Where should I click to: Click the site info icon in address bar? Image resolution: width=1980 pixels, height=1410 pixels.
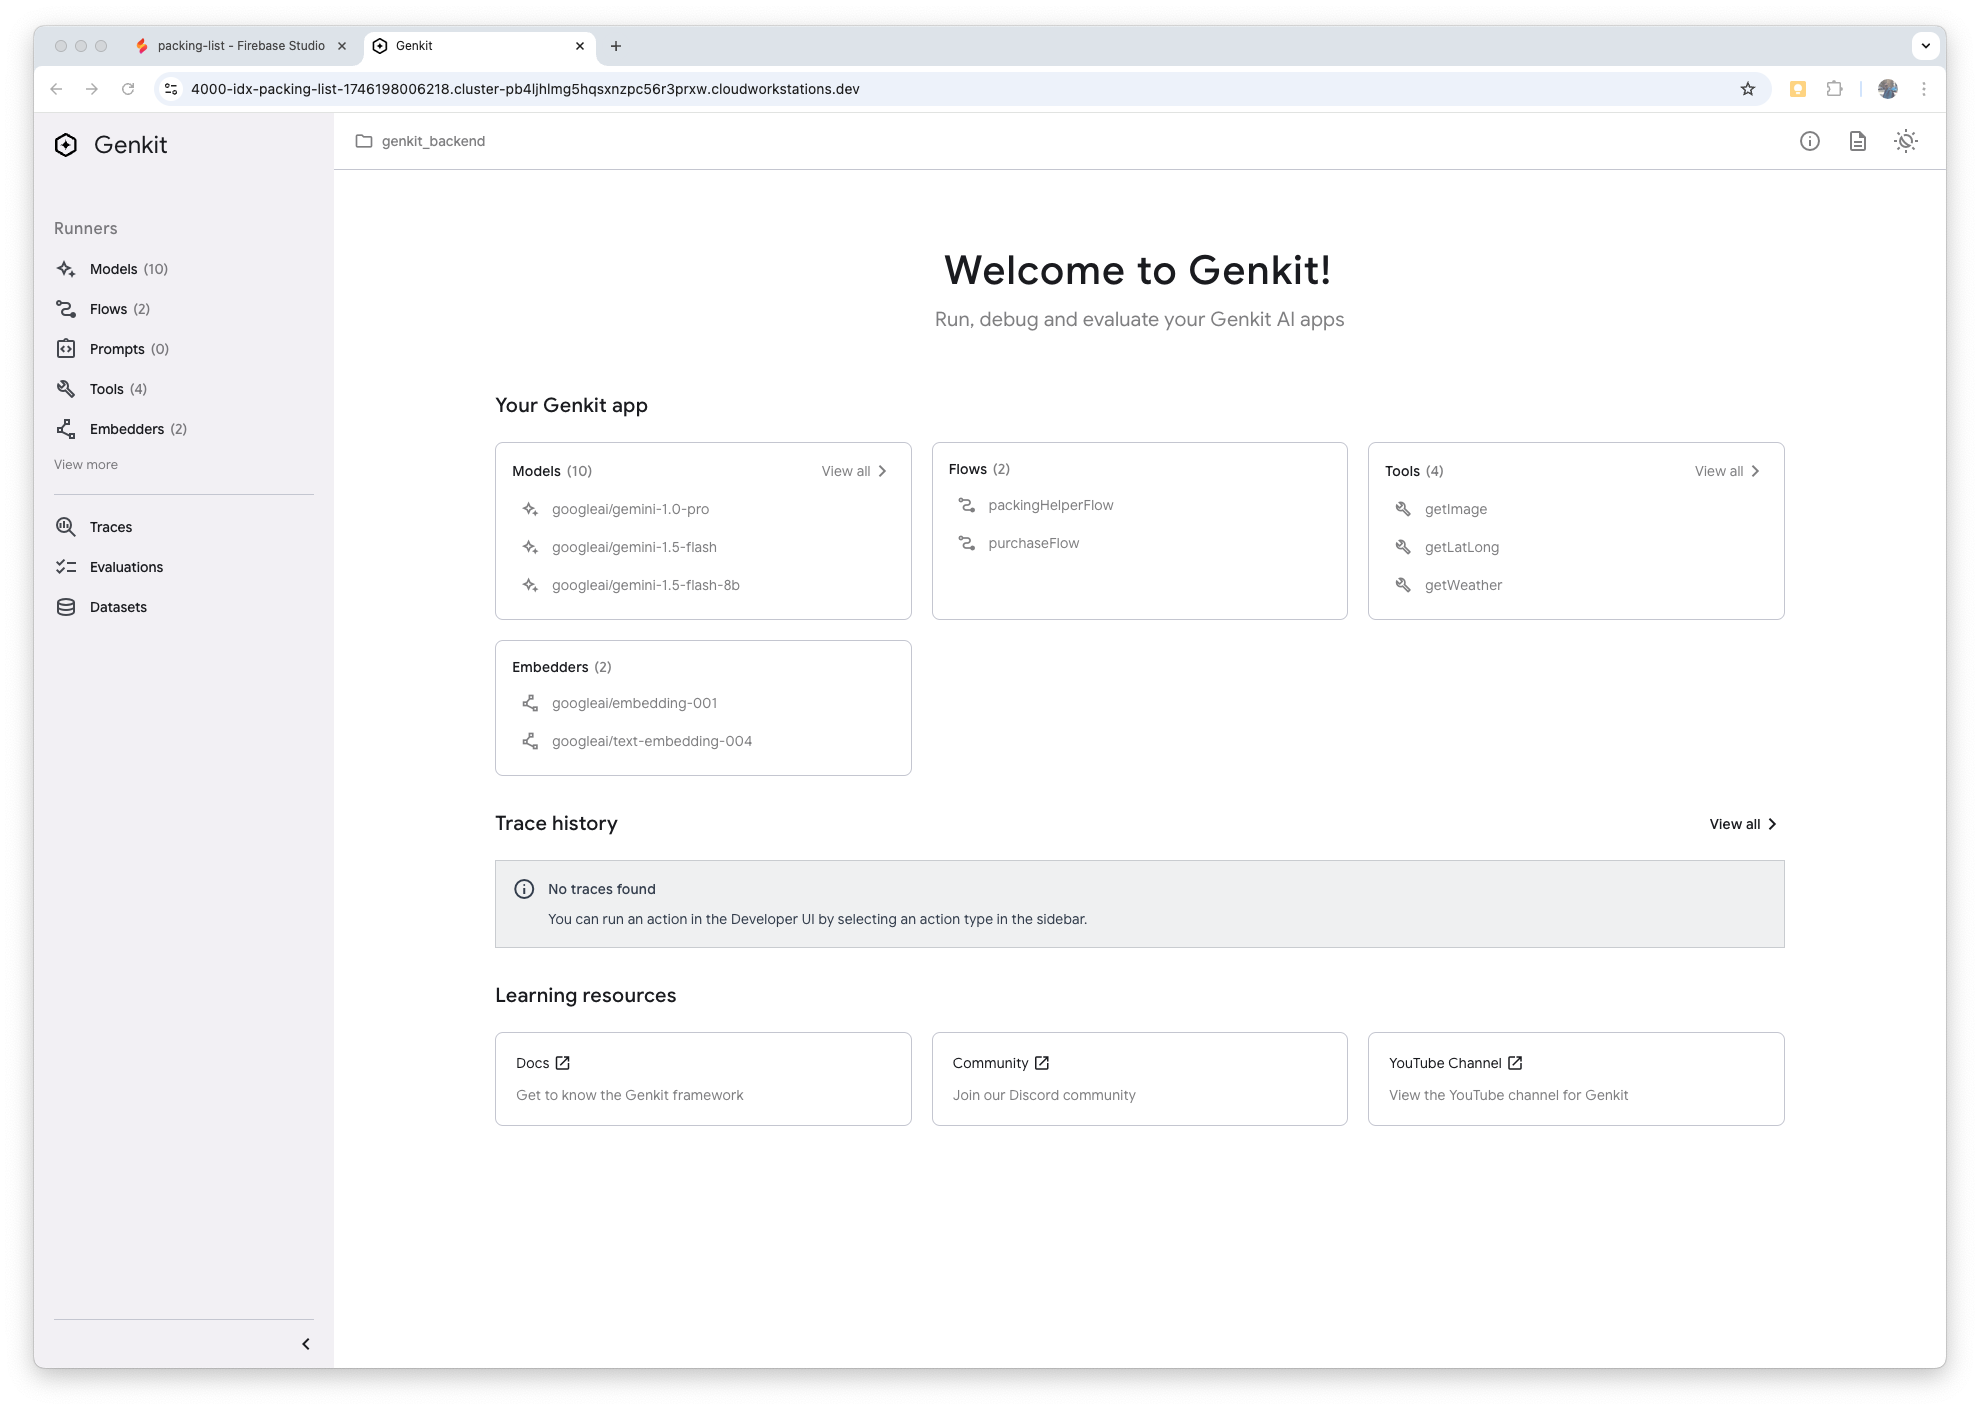pyautogui.click(x=171, y=89)
